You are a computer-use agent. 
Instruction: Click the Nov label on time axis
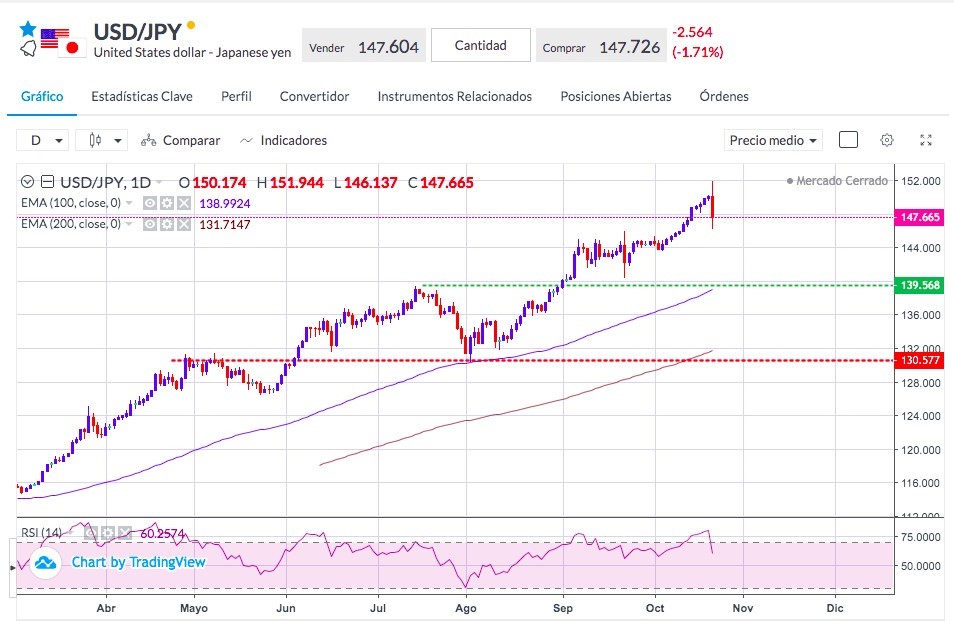(x=743, y=608)
